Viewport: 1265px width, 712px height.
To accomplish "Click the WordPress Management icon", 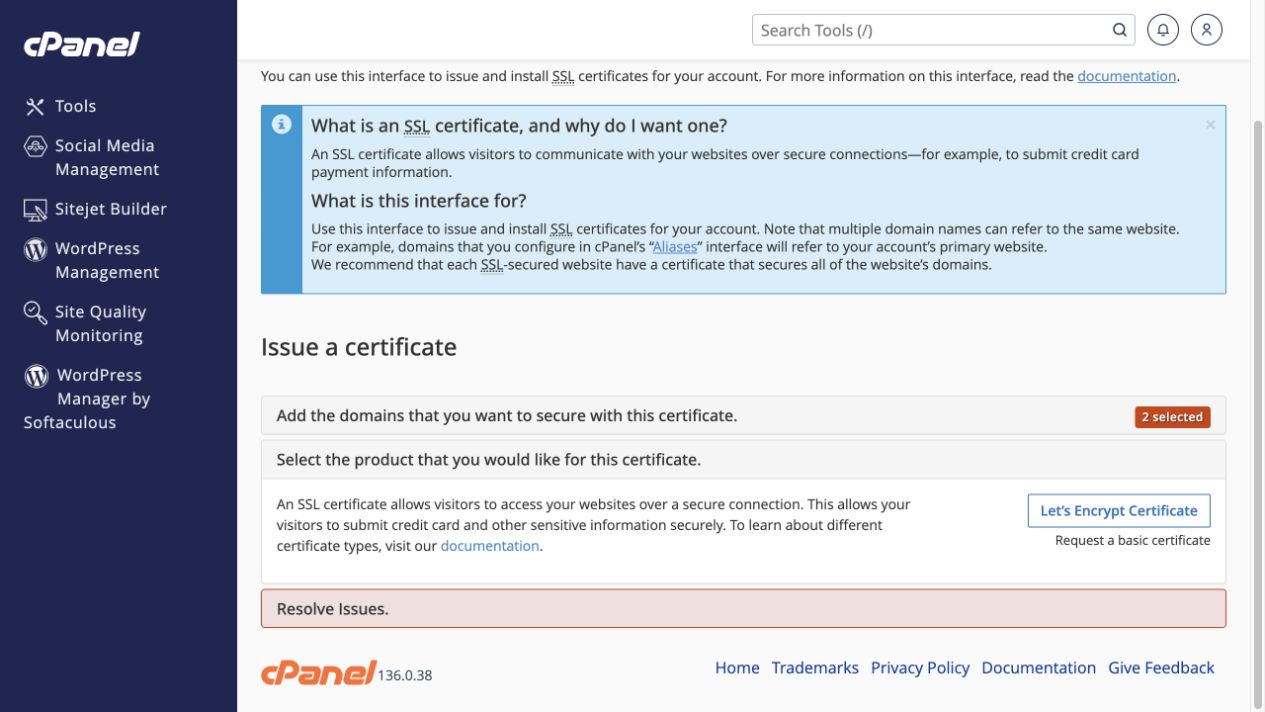I will pos(35,249).
